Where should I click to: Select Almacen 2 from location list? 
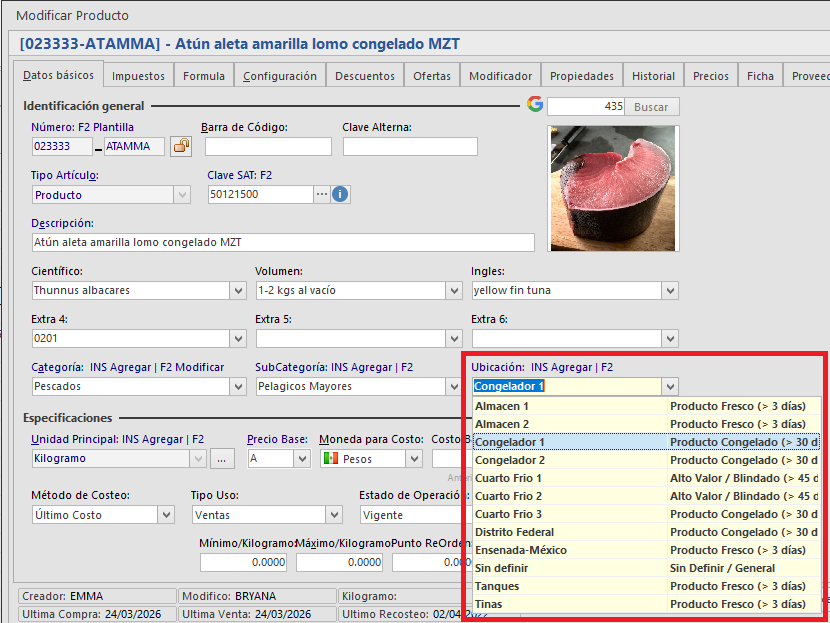click(x=646, y=425)
